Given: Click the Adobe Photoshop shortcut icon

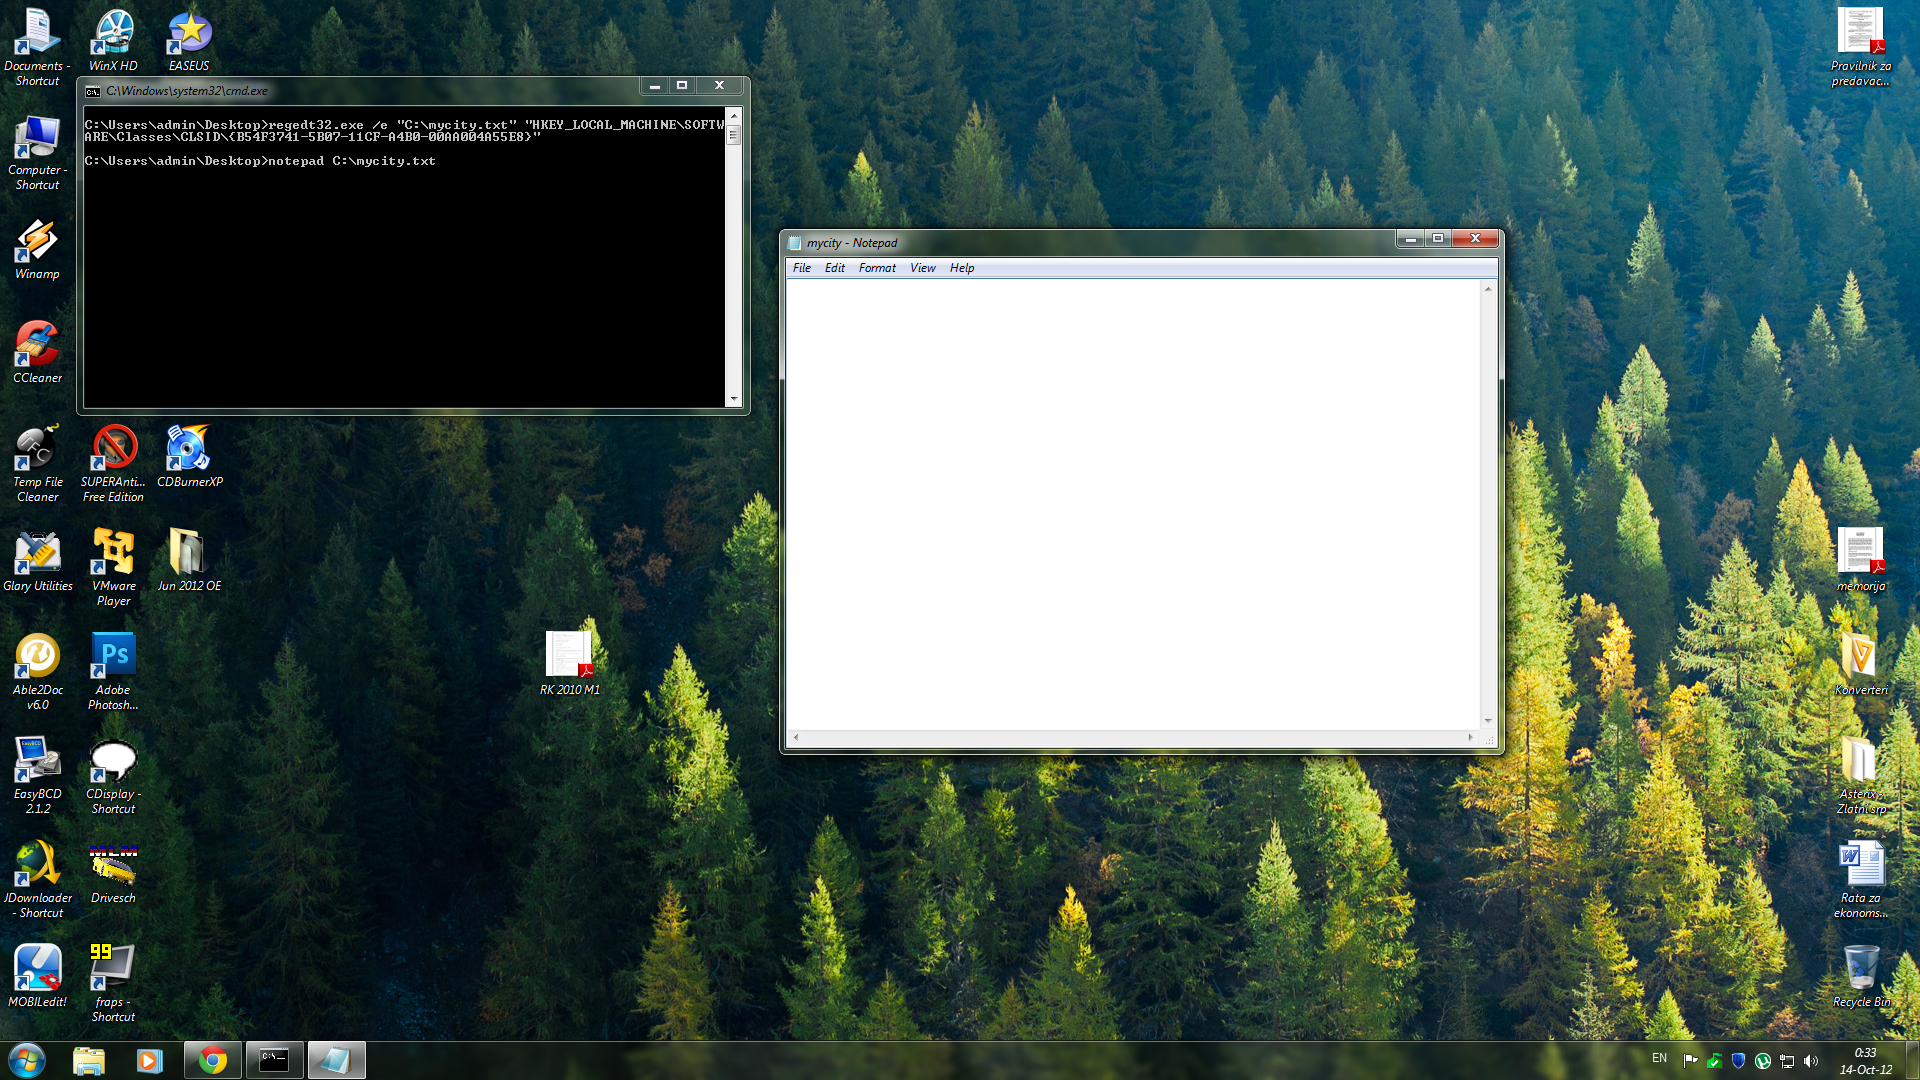Looking at the screenshot, I should [113, 657].
